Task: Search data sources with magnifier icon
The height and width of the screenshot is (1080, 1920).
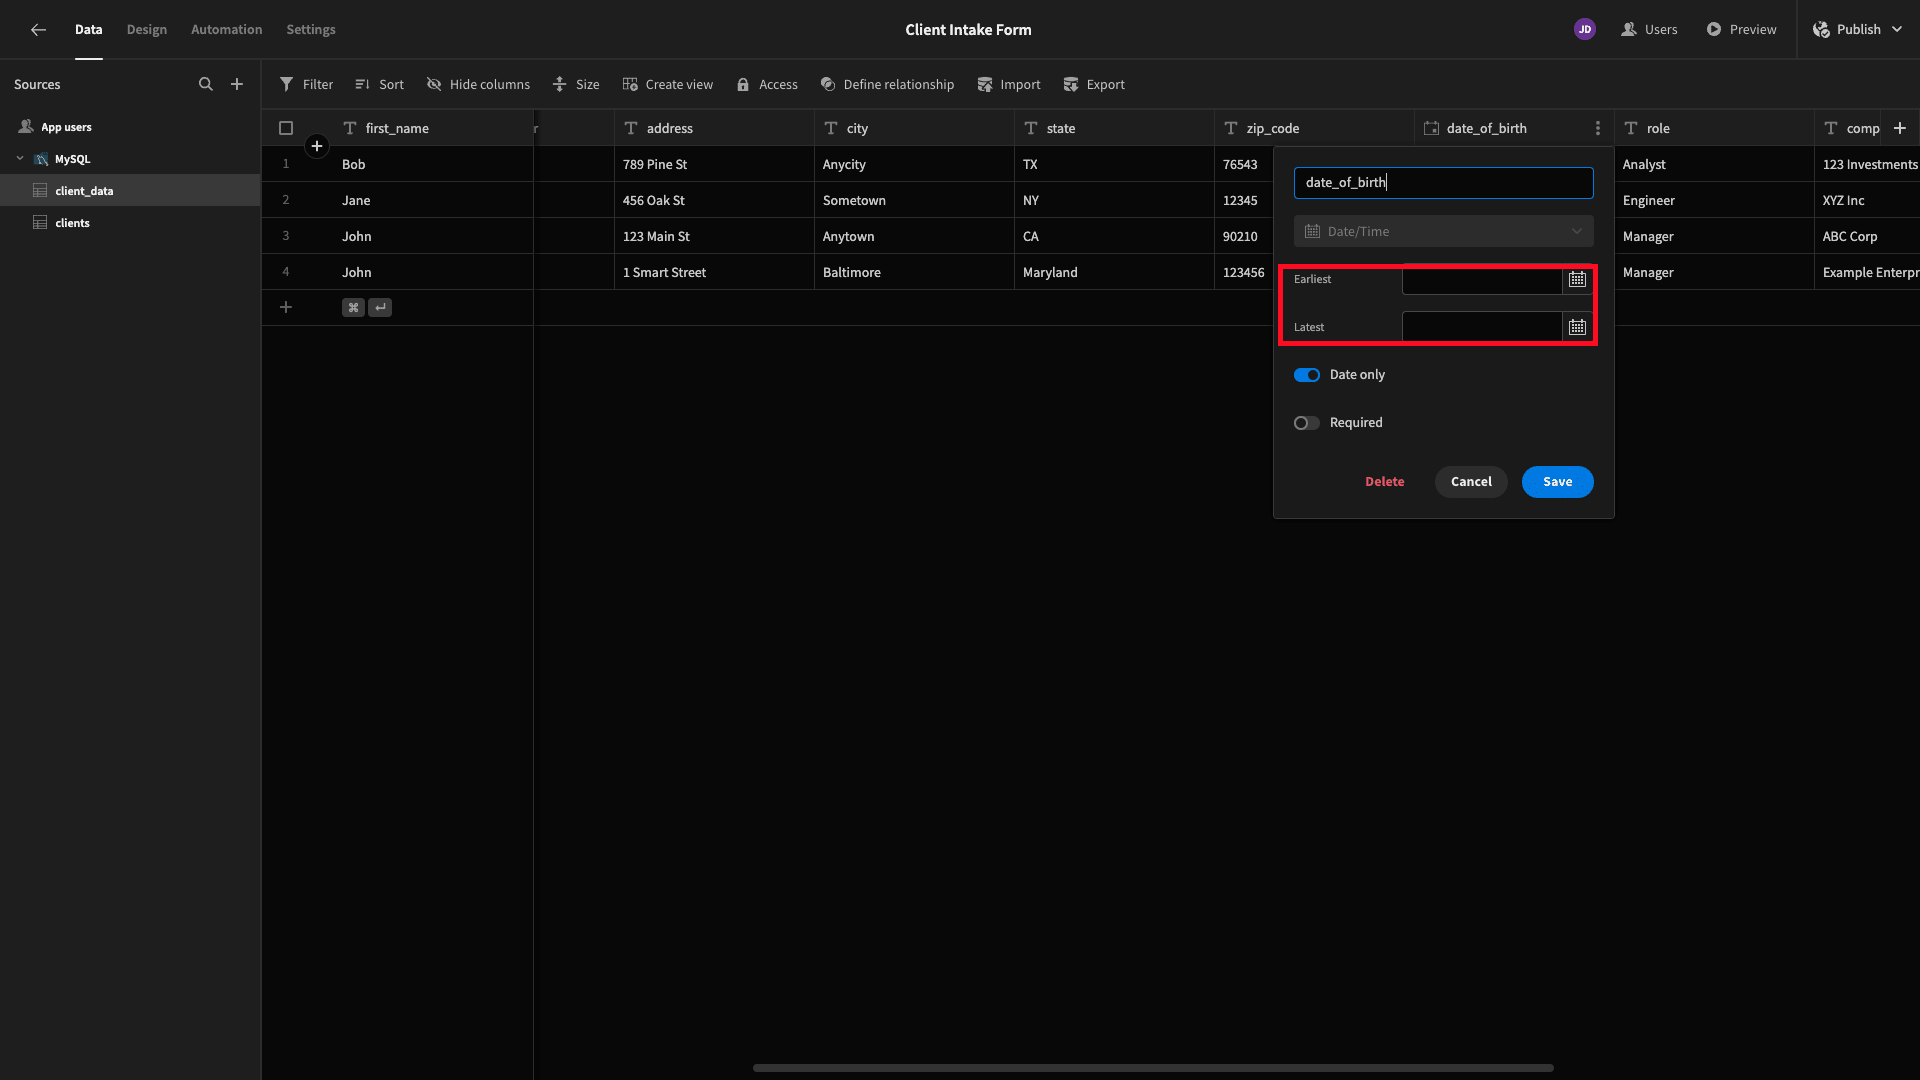Action: [x=206, y=84]
